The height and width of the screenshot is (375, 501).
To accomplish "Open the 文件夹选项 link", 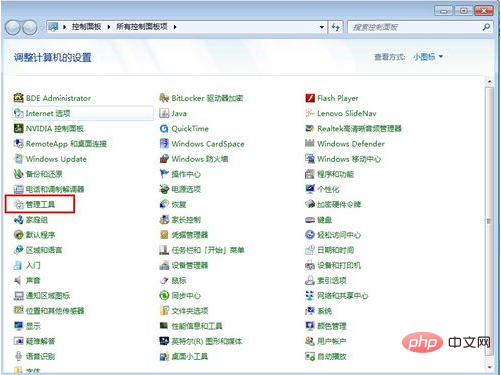I will [190, 311].
